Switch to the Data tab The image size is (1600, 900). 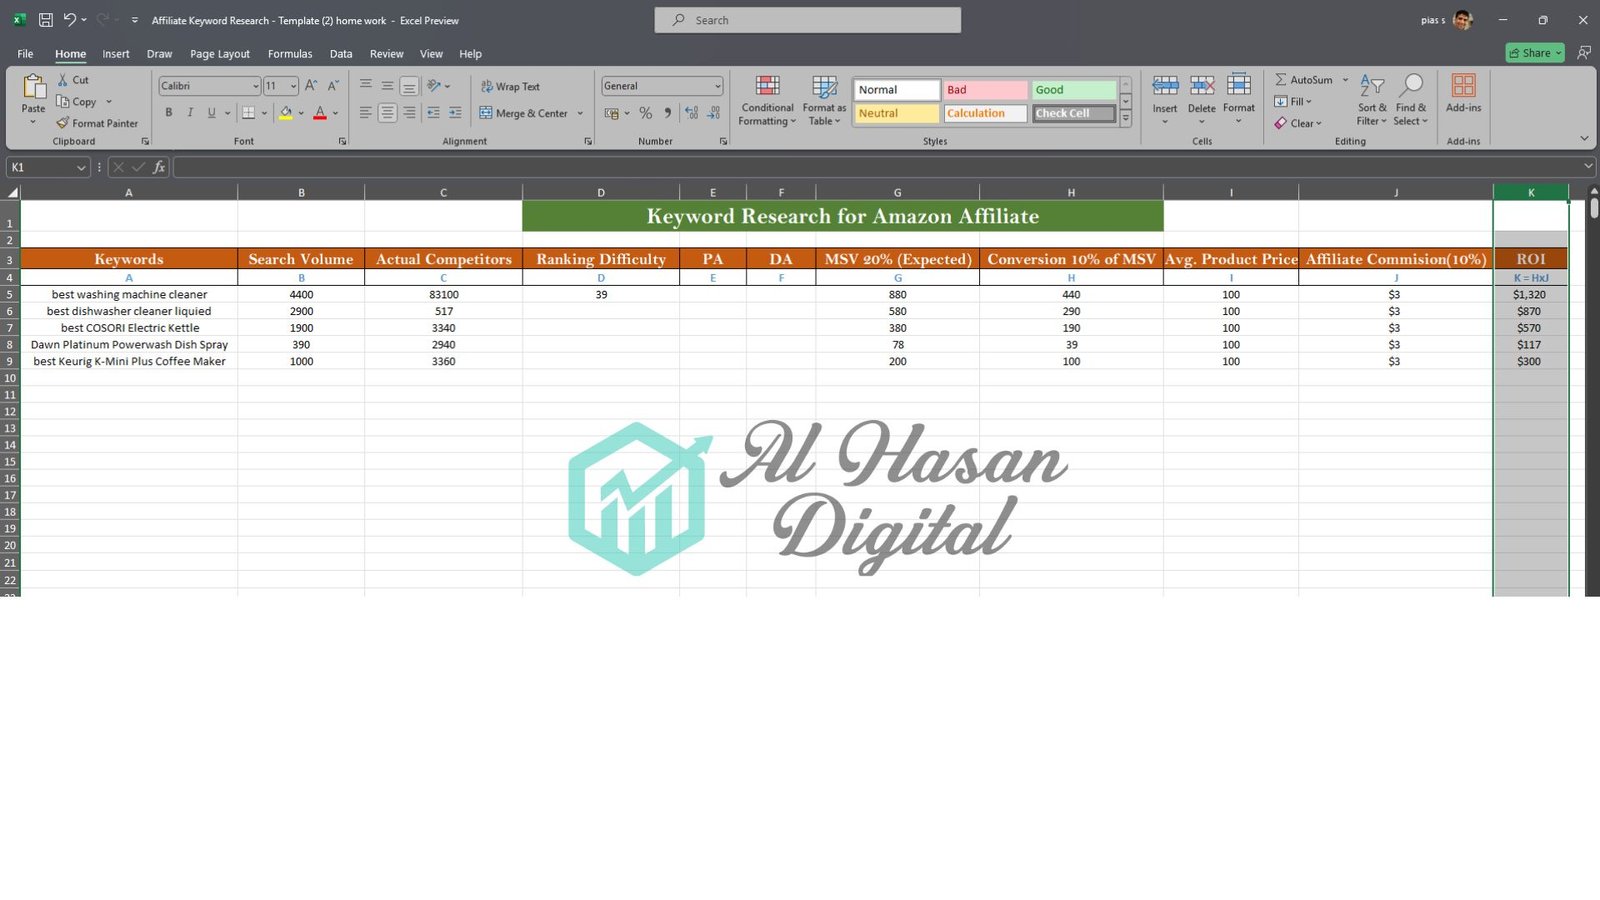coord(341,54)
